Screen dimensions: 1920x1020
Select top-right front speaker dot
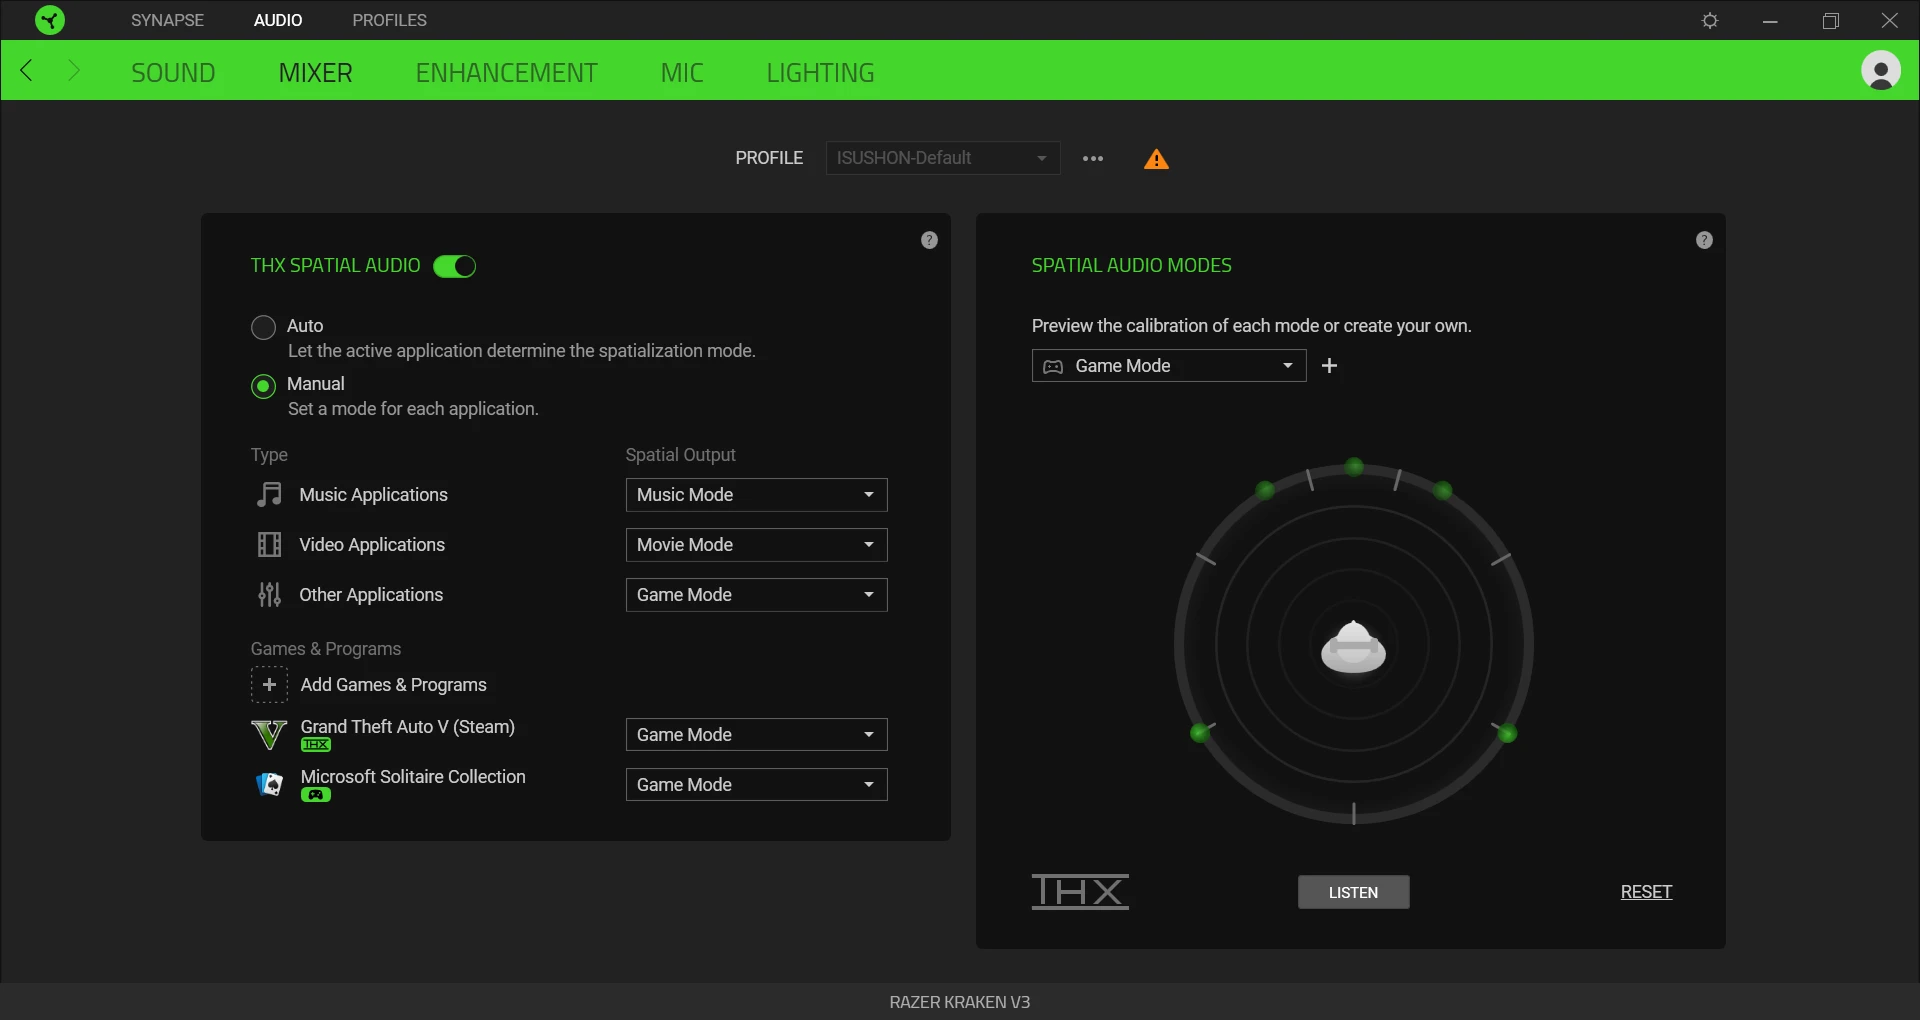[x=1442, y=490]
